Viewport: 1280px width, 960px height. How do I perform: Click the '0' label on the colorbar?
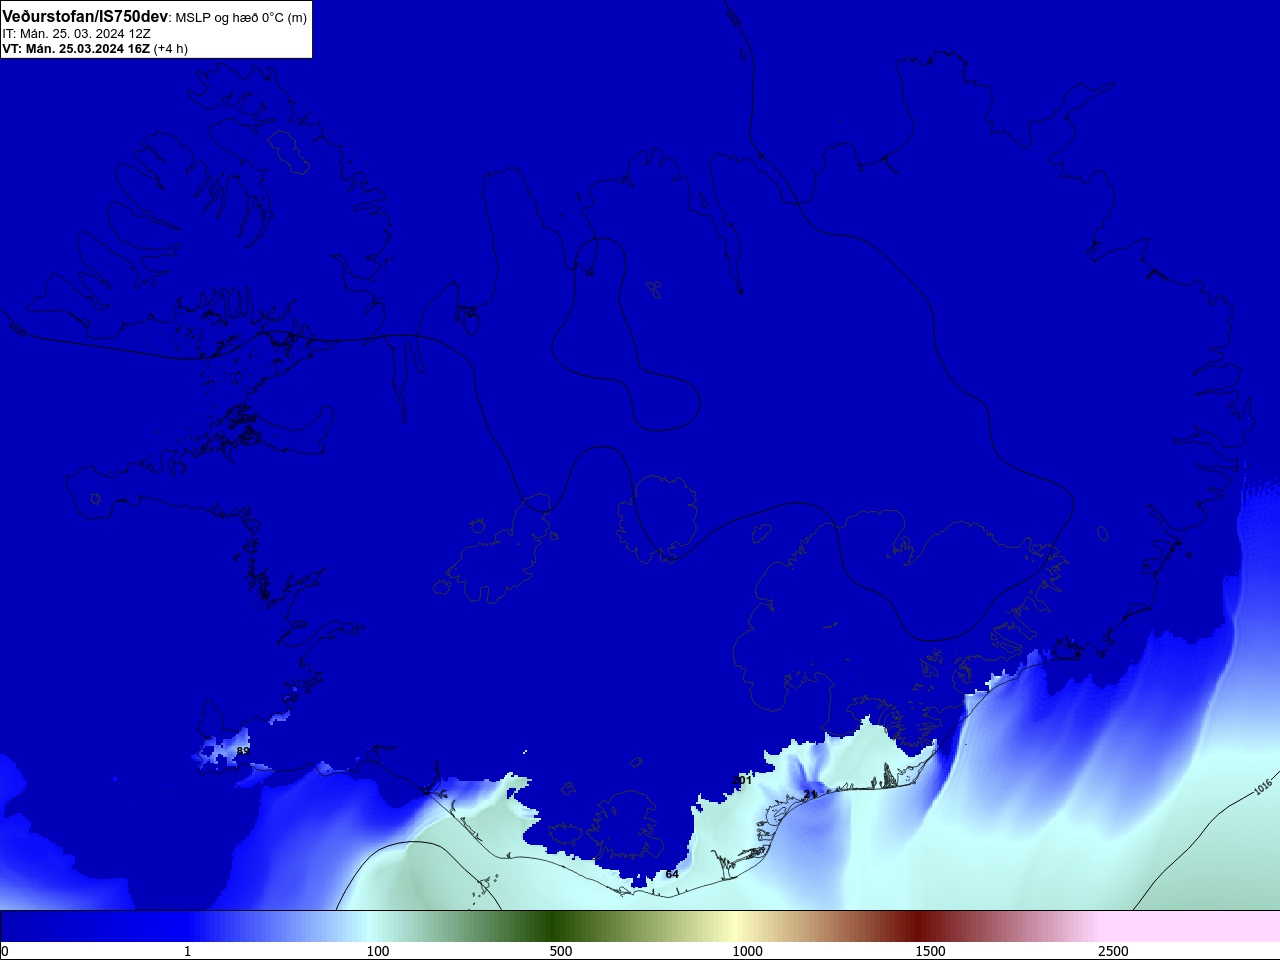pyautogui.click(x=5, y=951)
